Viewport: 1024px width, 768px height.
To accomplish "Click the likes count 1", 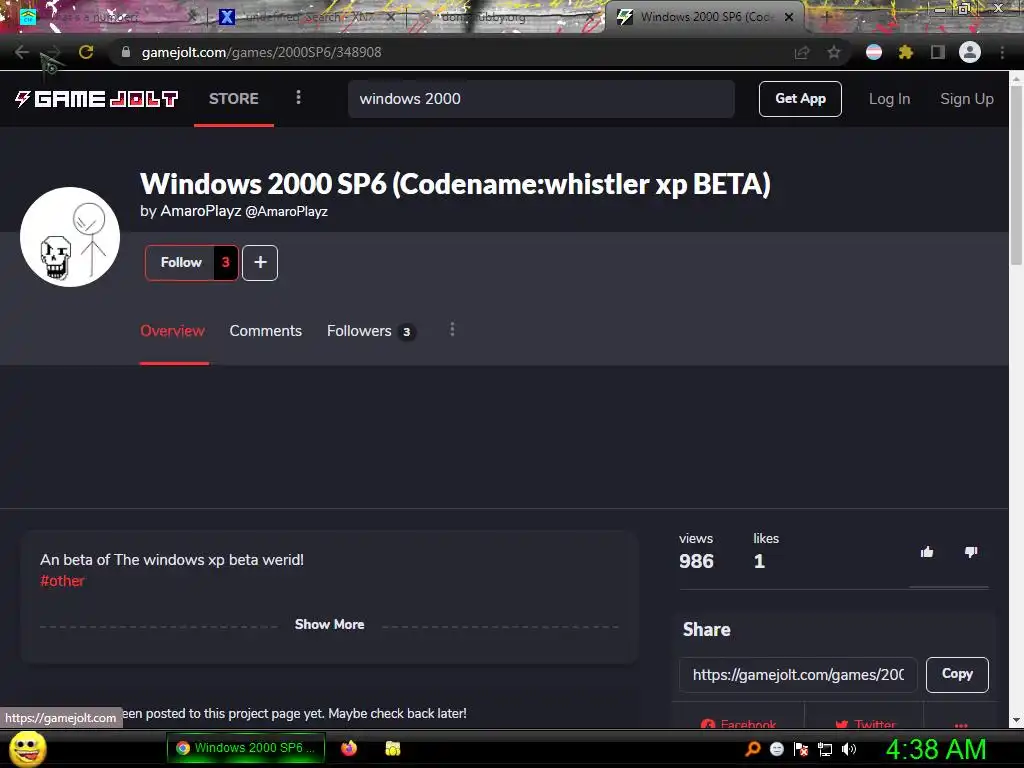I will coord(759,561).
